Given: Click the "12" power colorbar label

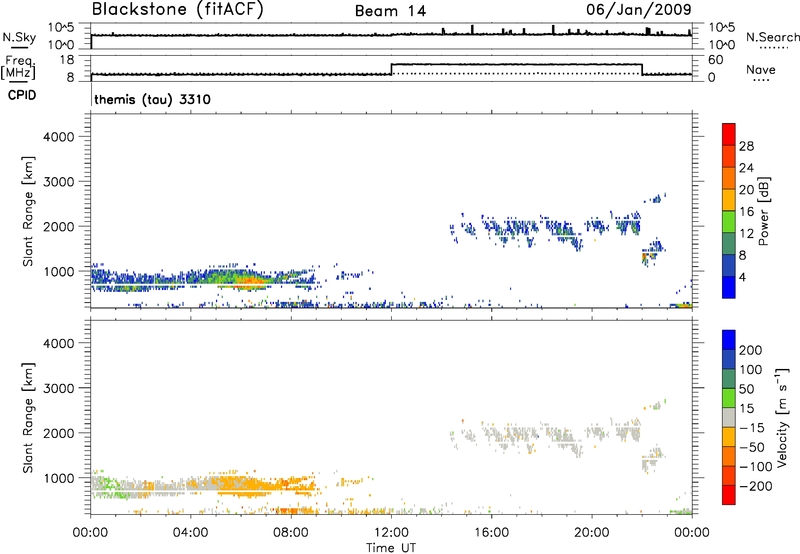Looking at the screenshot, I should pyautogui.click(x=746, y=234).
